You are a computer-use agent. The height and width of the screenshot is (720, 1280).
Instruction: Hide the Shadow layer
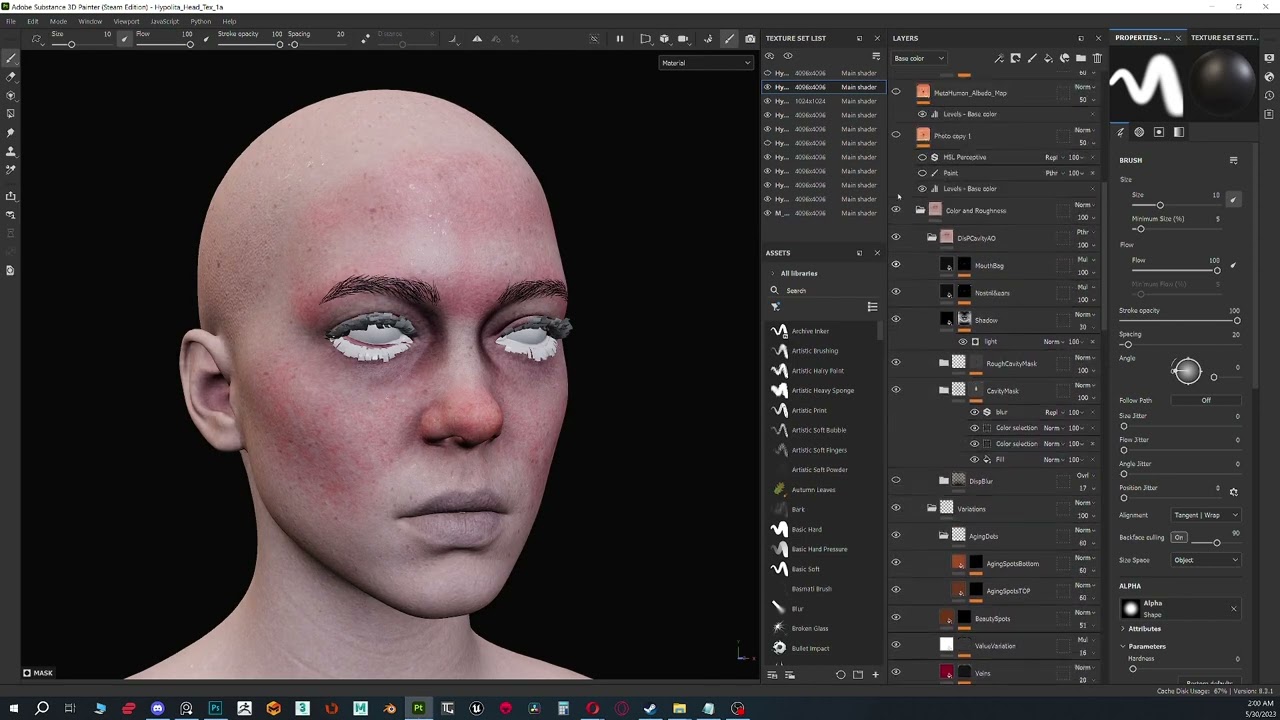896,320
